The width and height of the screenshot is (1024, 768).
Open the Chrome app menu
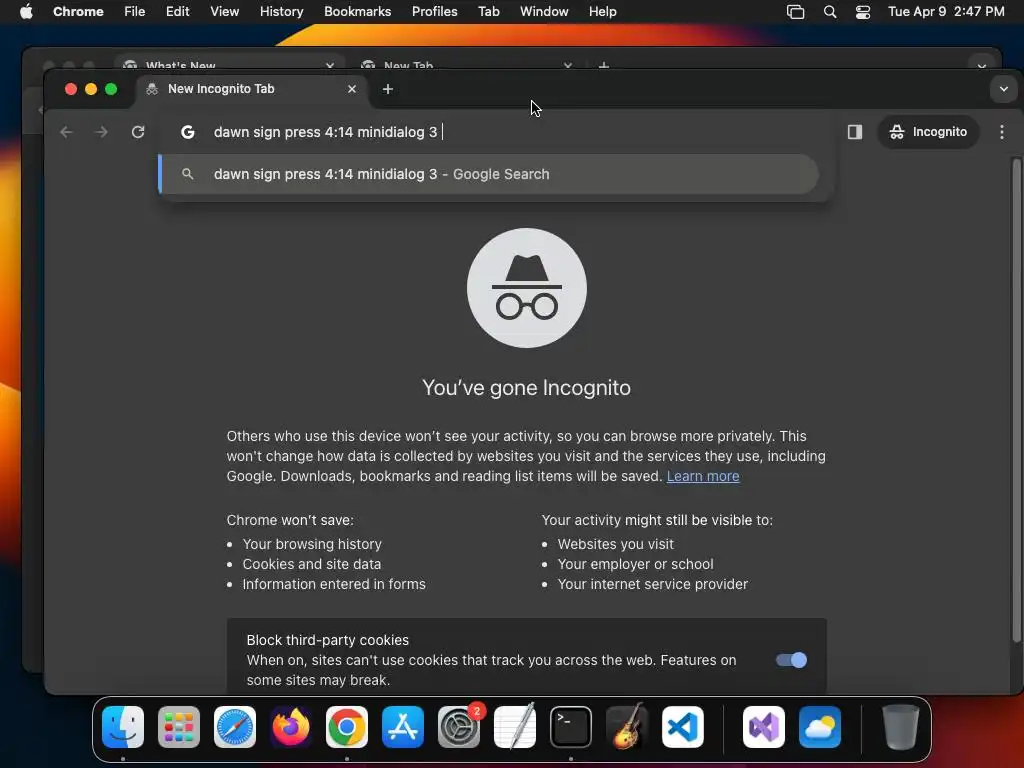pos(78,12)
